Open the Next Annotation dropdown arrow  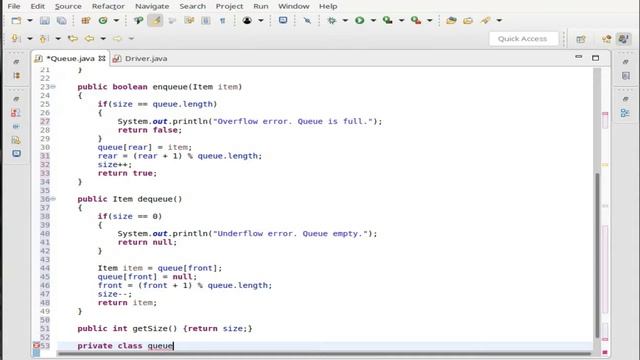[x=29, y=38]
